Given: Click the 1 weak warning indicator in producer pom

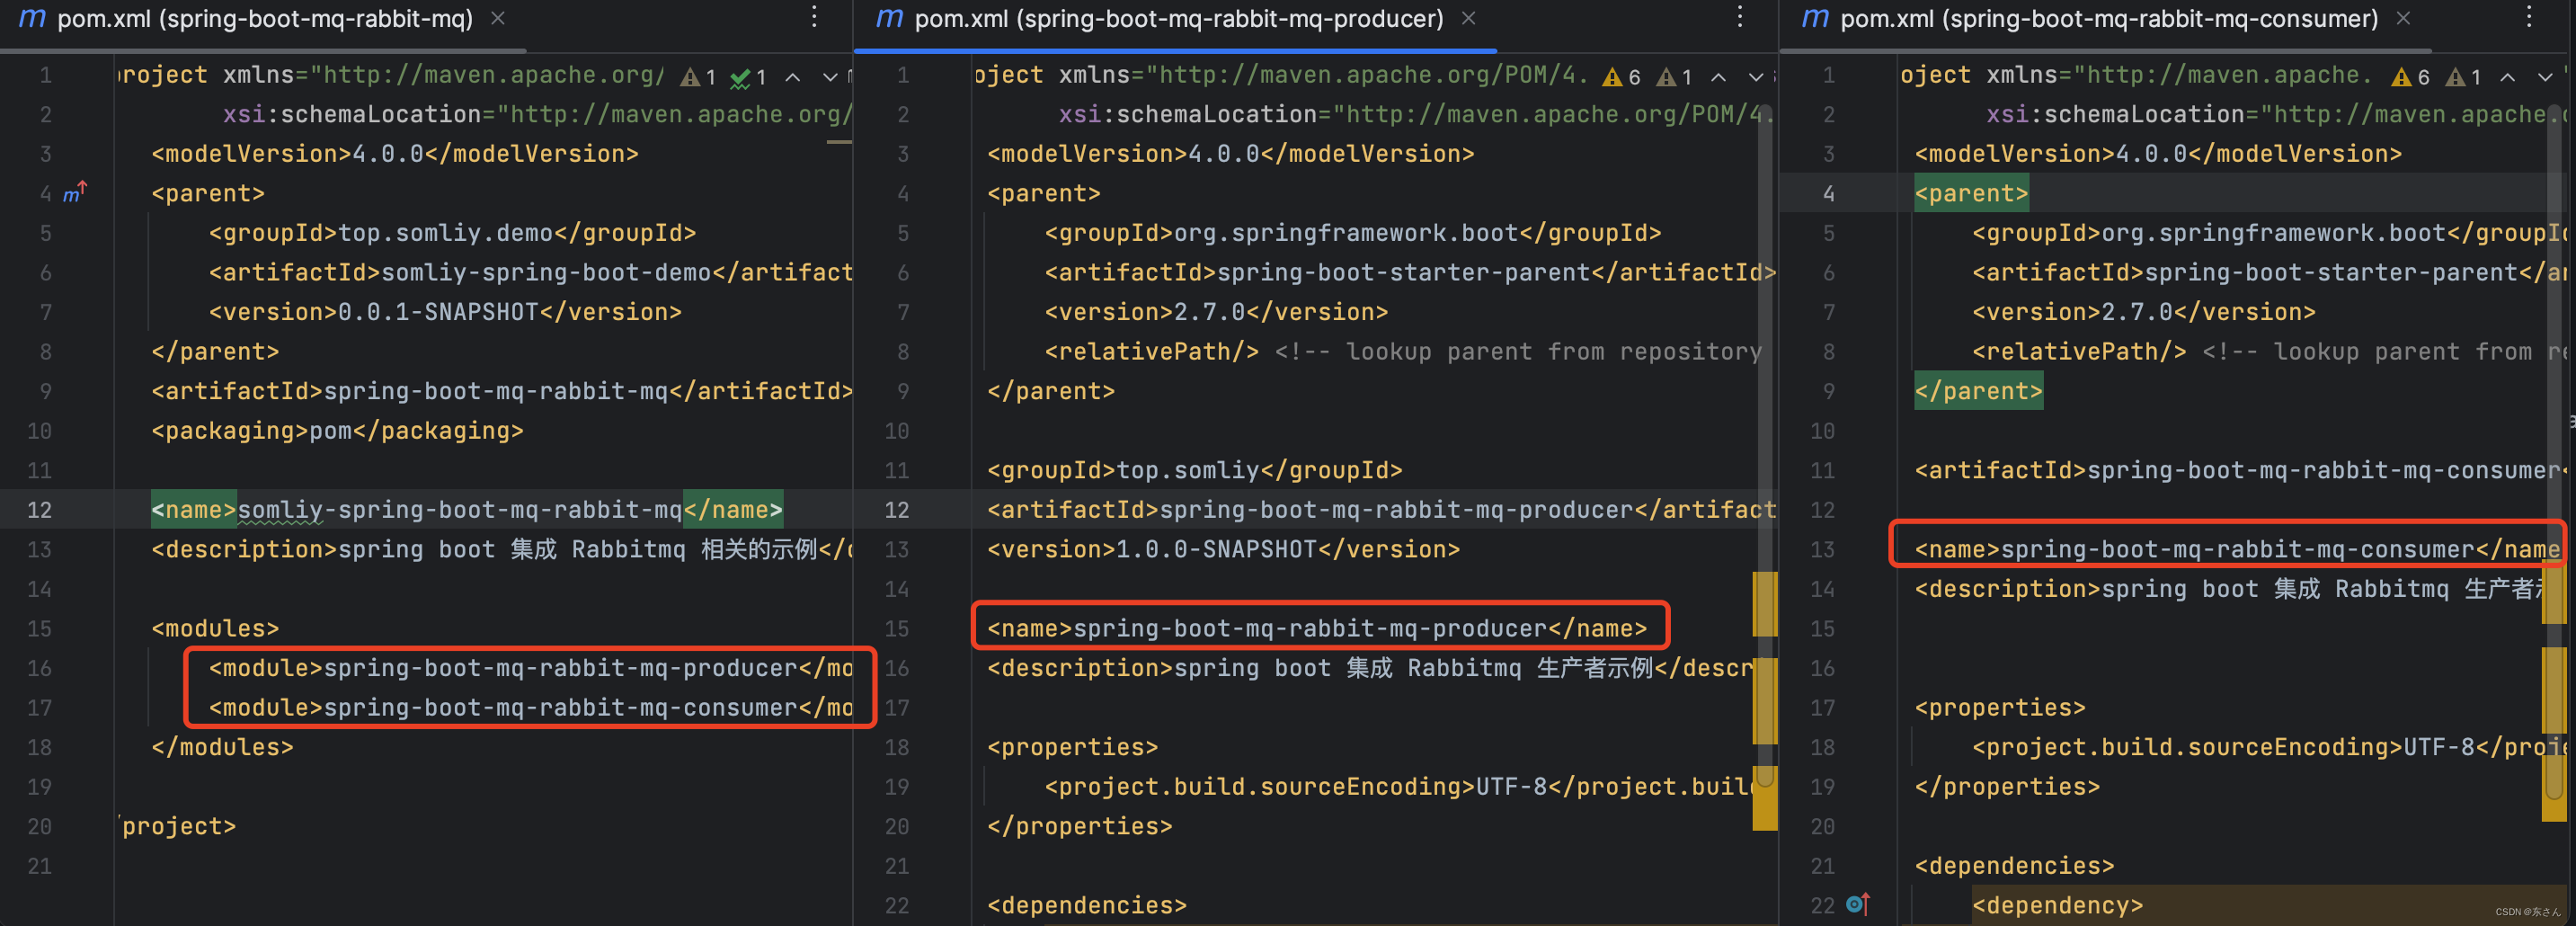Looking at the screenshot, I should click(1674, 77).
